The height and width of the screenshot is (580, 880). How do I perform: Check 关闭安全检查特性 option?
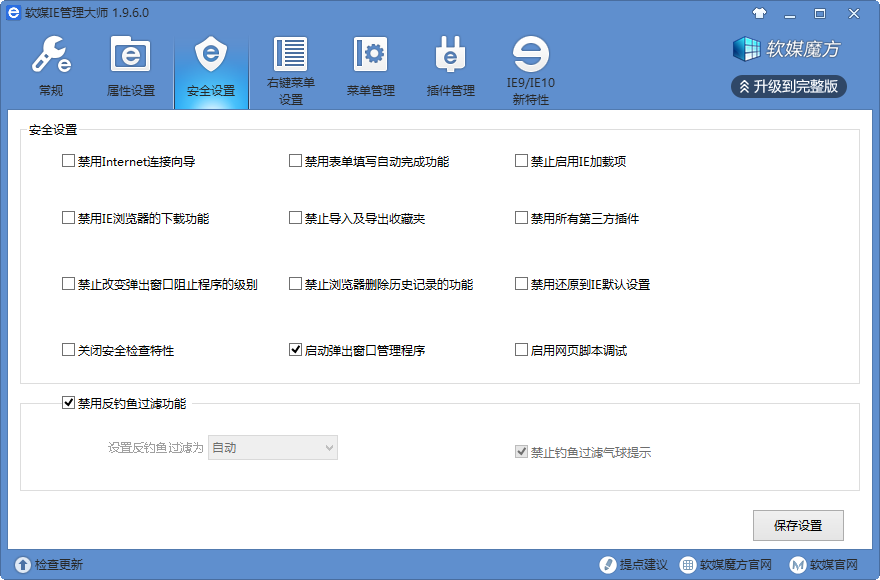tap(68, 350)
